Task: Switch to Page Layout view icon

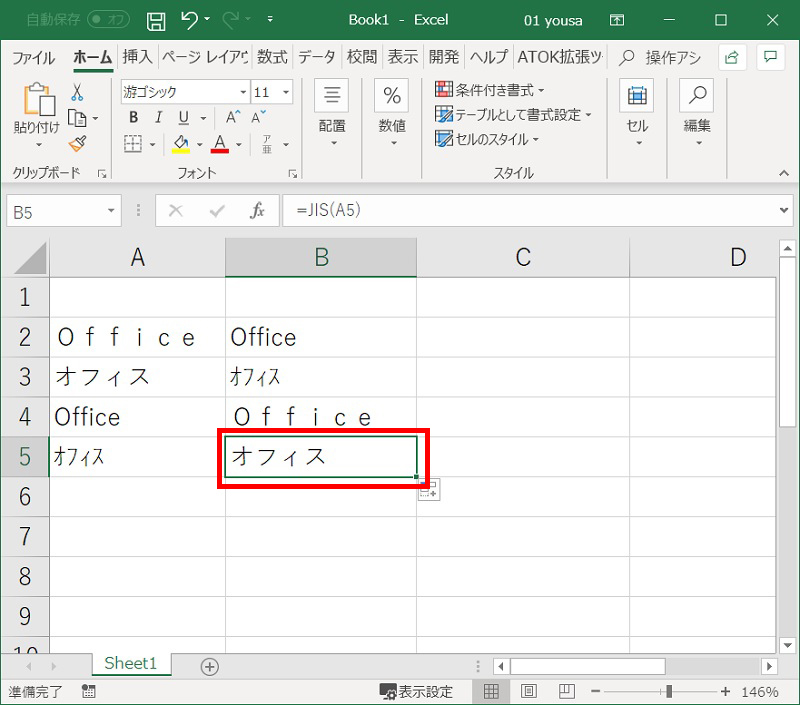Action: [529, 692]
